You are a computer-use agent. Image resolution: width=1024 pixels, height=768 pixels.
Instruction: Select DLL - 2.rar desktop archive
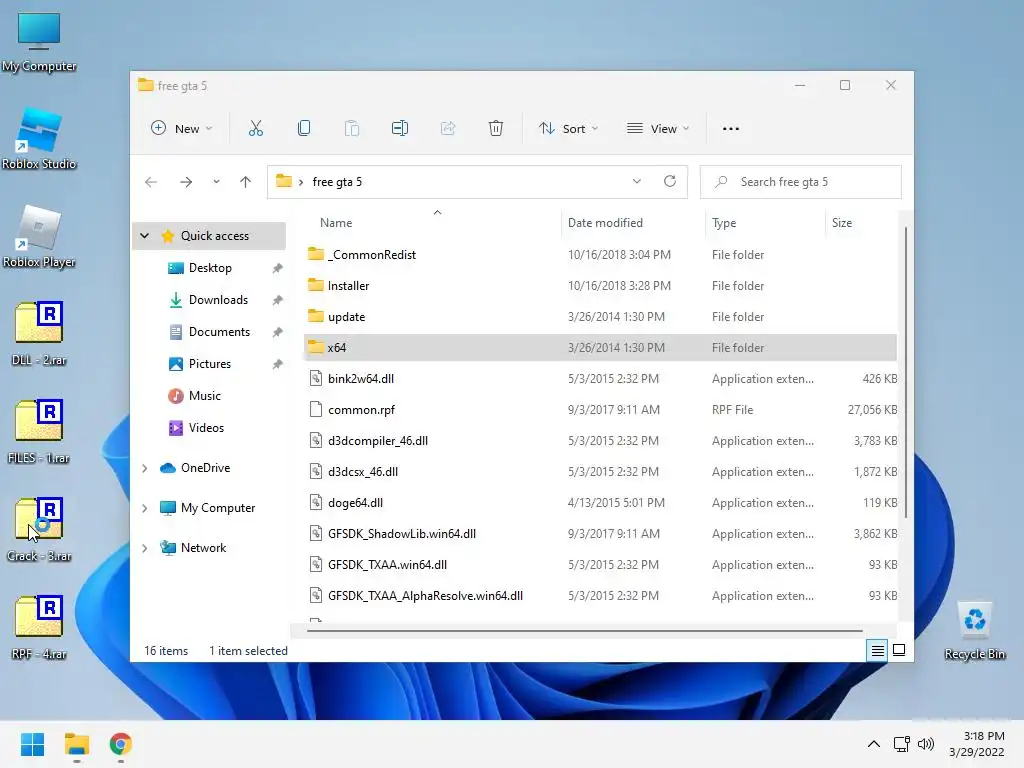tap(39, 334)
